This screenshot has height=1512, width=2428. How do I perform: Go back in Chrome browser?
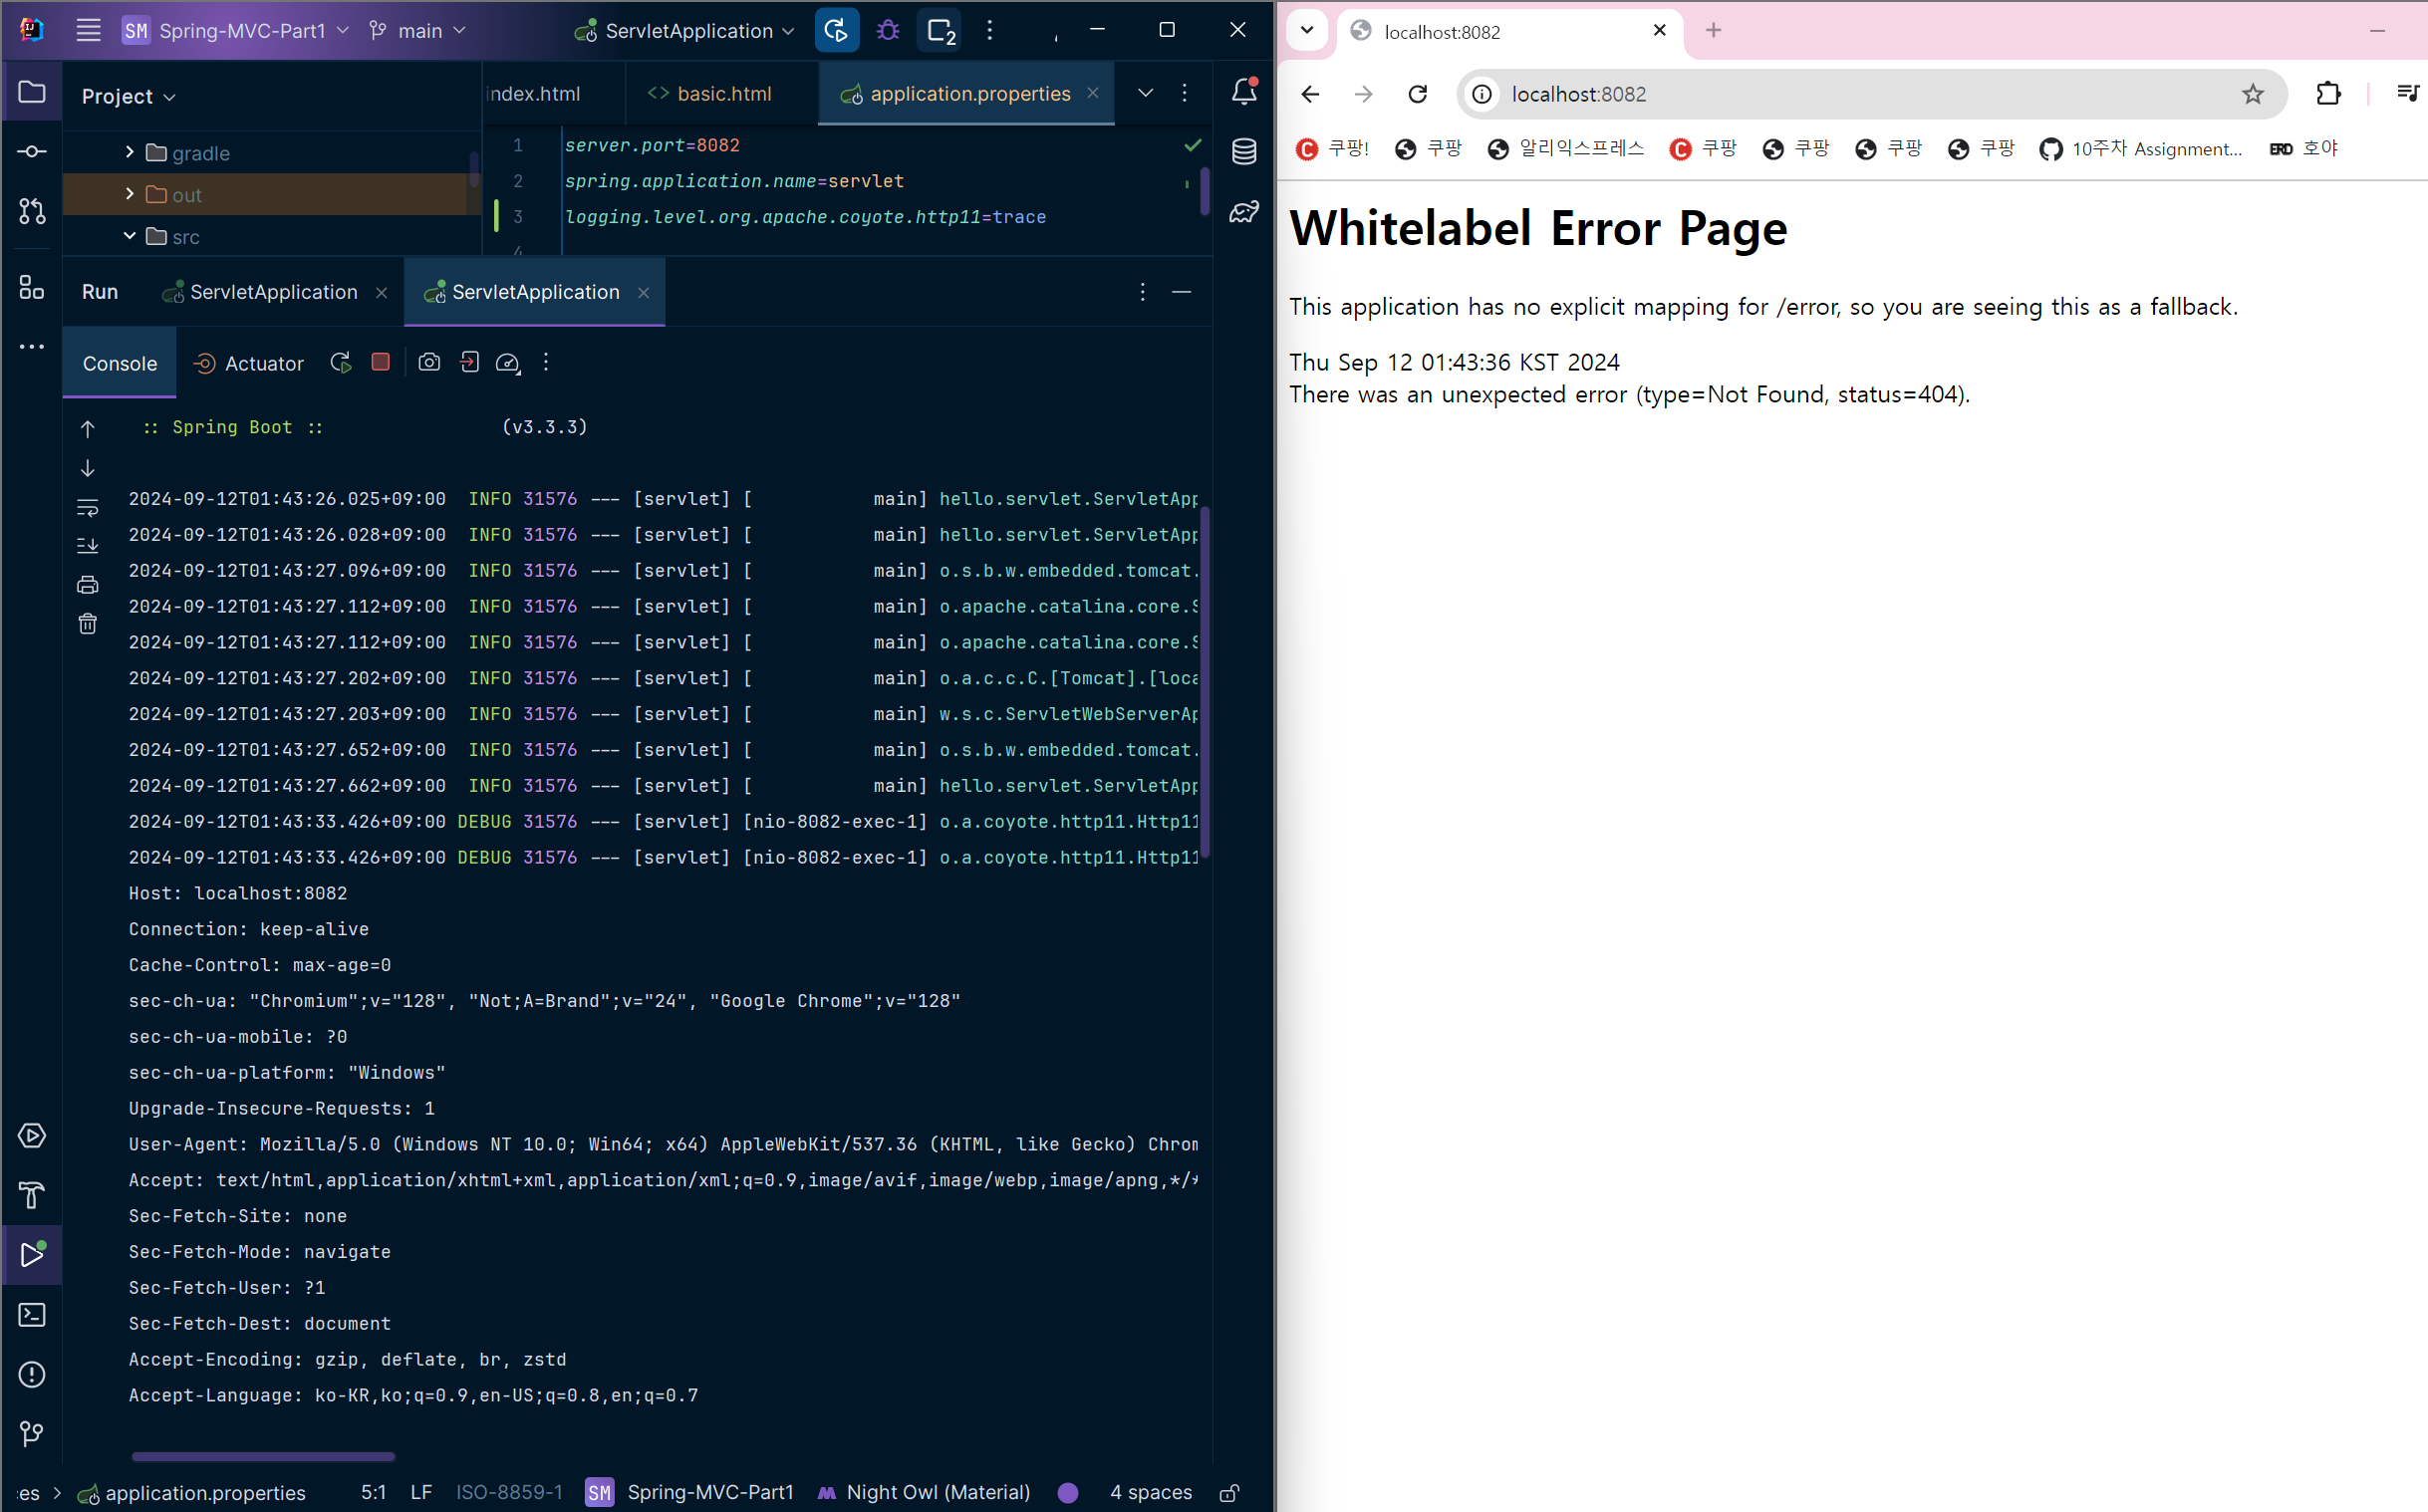(1310, 94)
